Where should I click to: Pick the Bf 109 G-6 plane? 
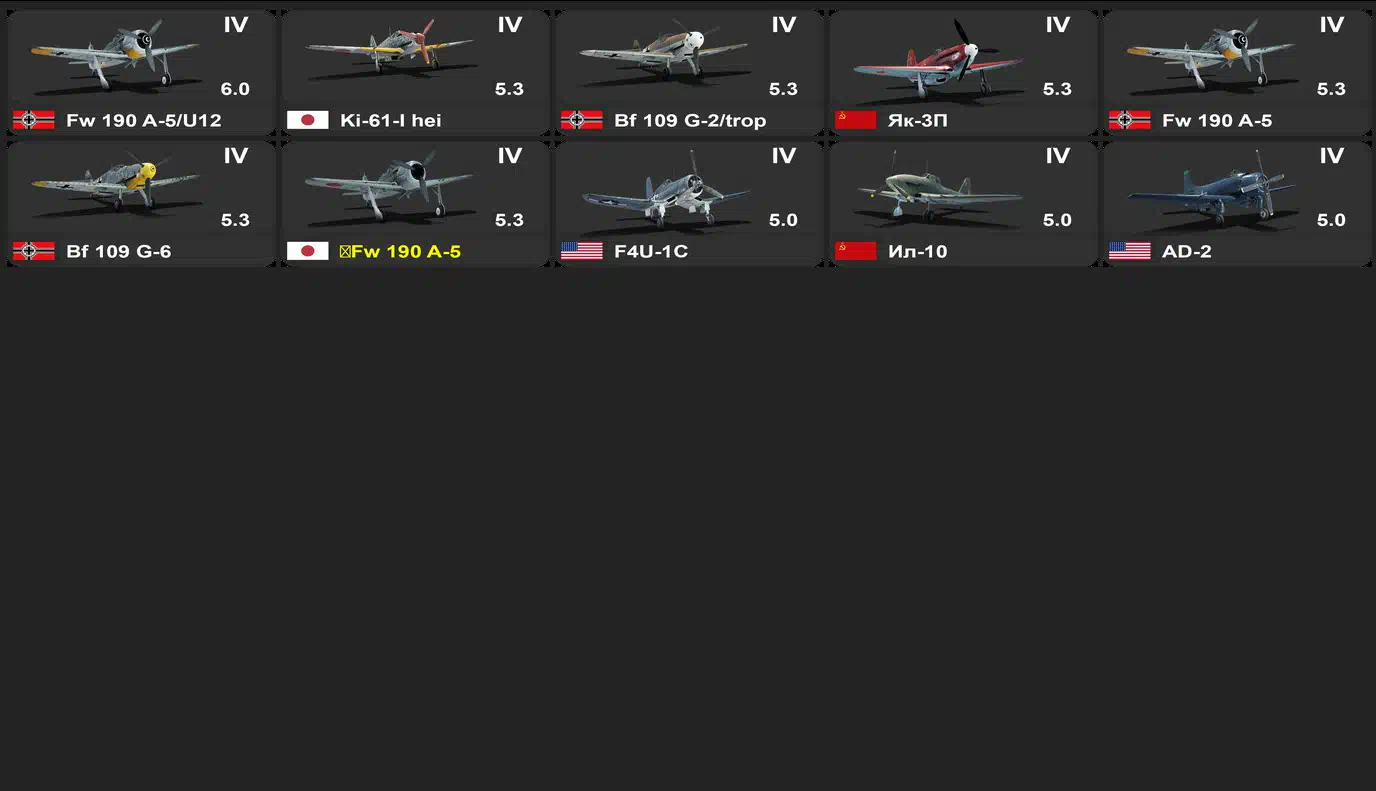pos(141,203)
